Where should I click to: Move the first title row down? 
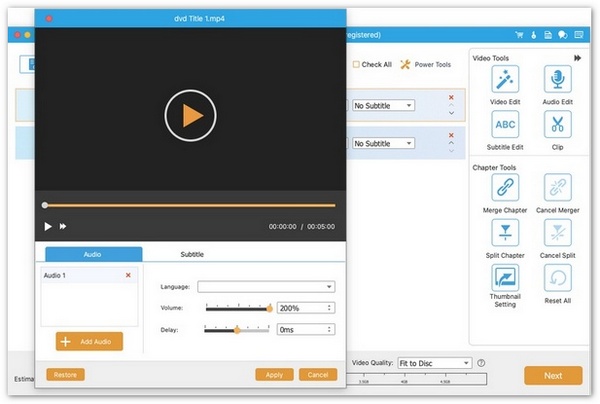[x=451, y=113]
